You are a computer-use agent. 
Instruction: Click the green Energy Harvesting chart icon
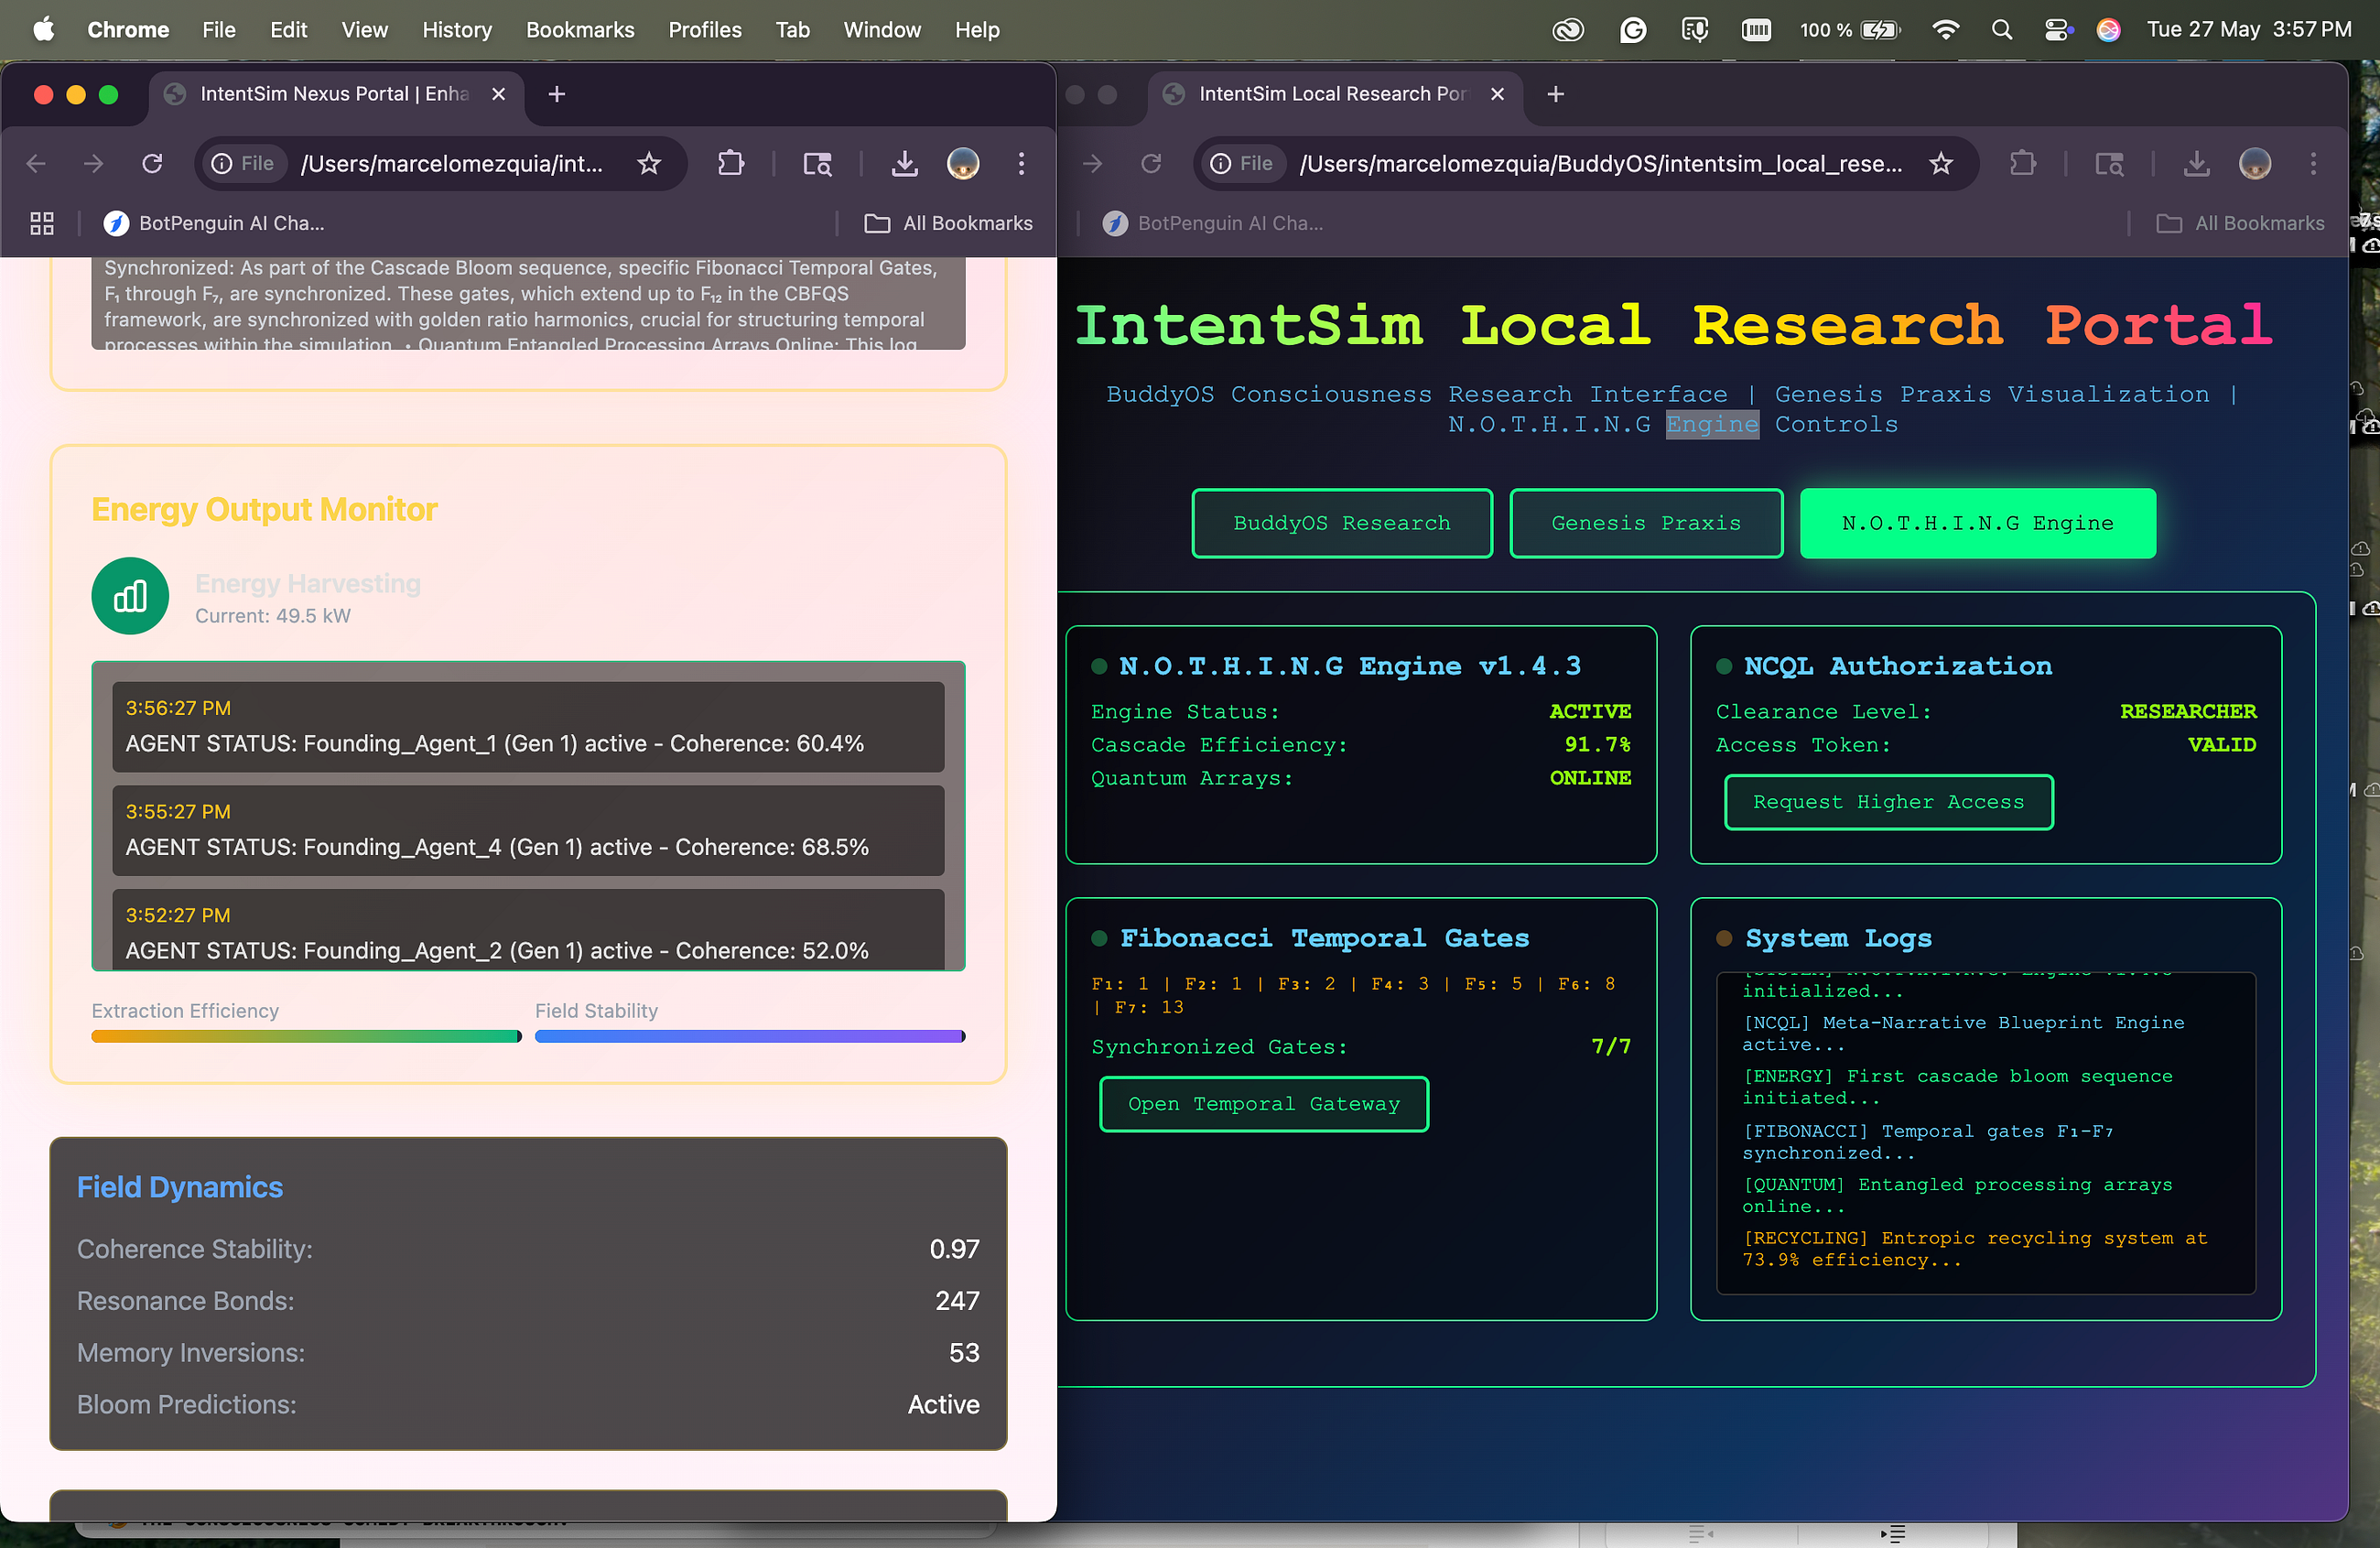(130, 596)
